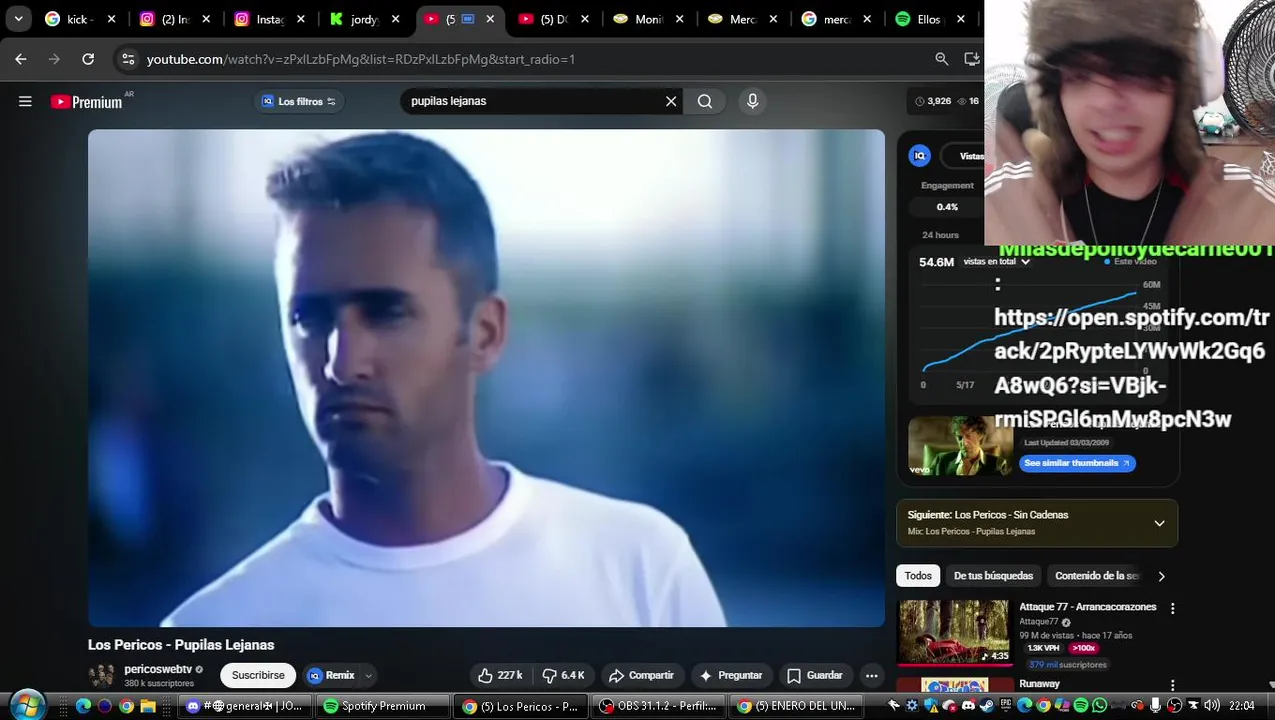Image resolution: width=1275 pixels, height=720 pixels.
Task: Go to YouTube Premium home logo
Action: coord(86,102)
